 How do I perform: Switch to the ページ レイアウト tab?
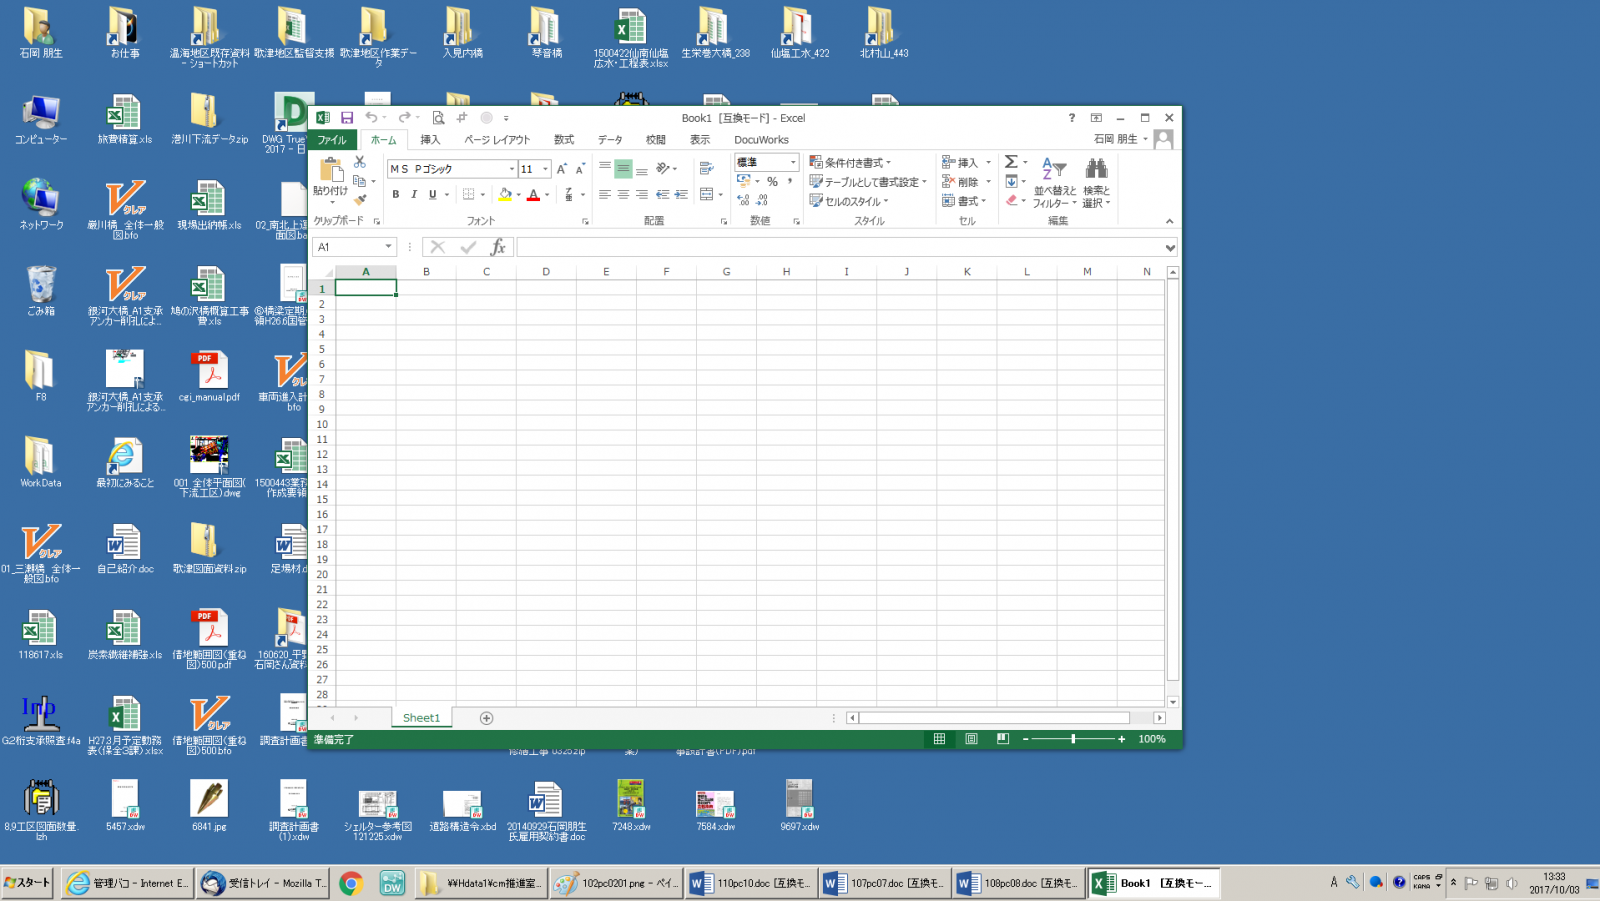[x=497, y=140]
